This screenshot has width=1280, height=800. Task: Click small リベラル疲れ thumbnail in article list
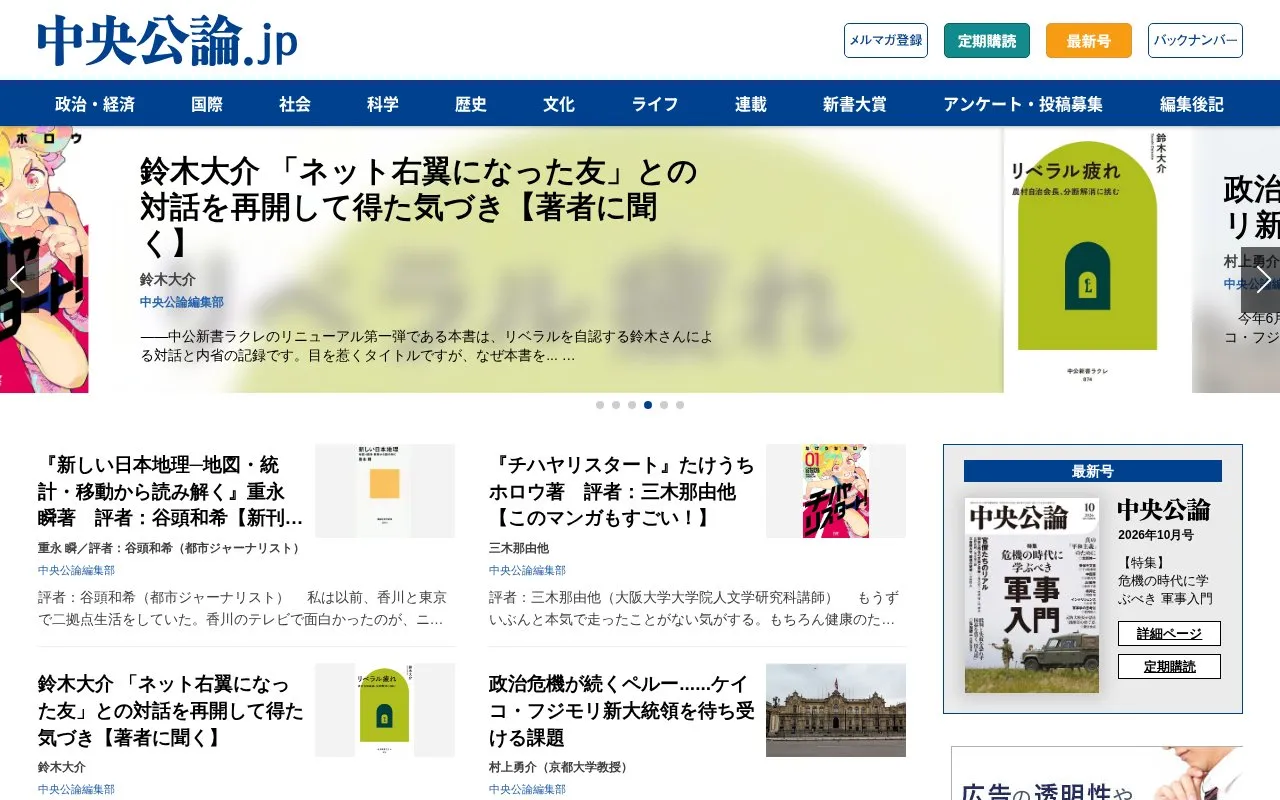[x=385, y=710]
